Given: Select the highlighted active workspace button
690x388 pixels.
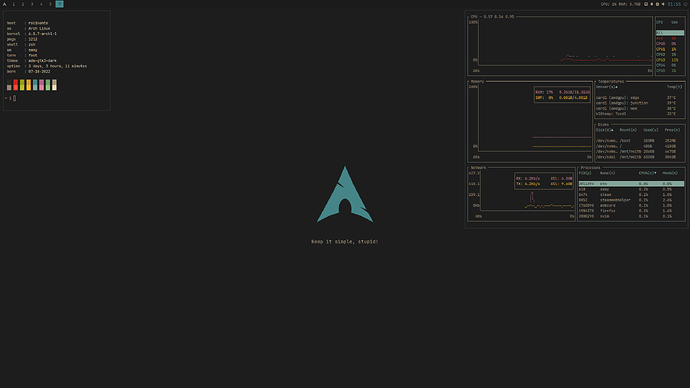Looking at the screenshot, I should click(x=59, y=4).
